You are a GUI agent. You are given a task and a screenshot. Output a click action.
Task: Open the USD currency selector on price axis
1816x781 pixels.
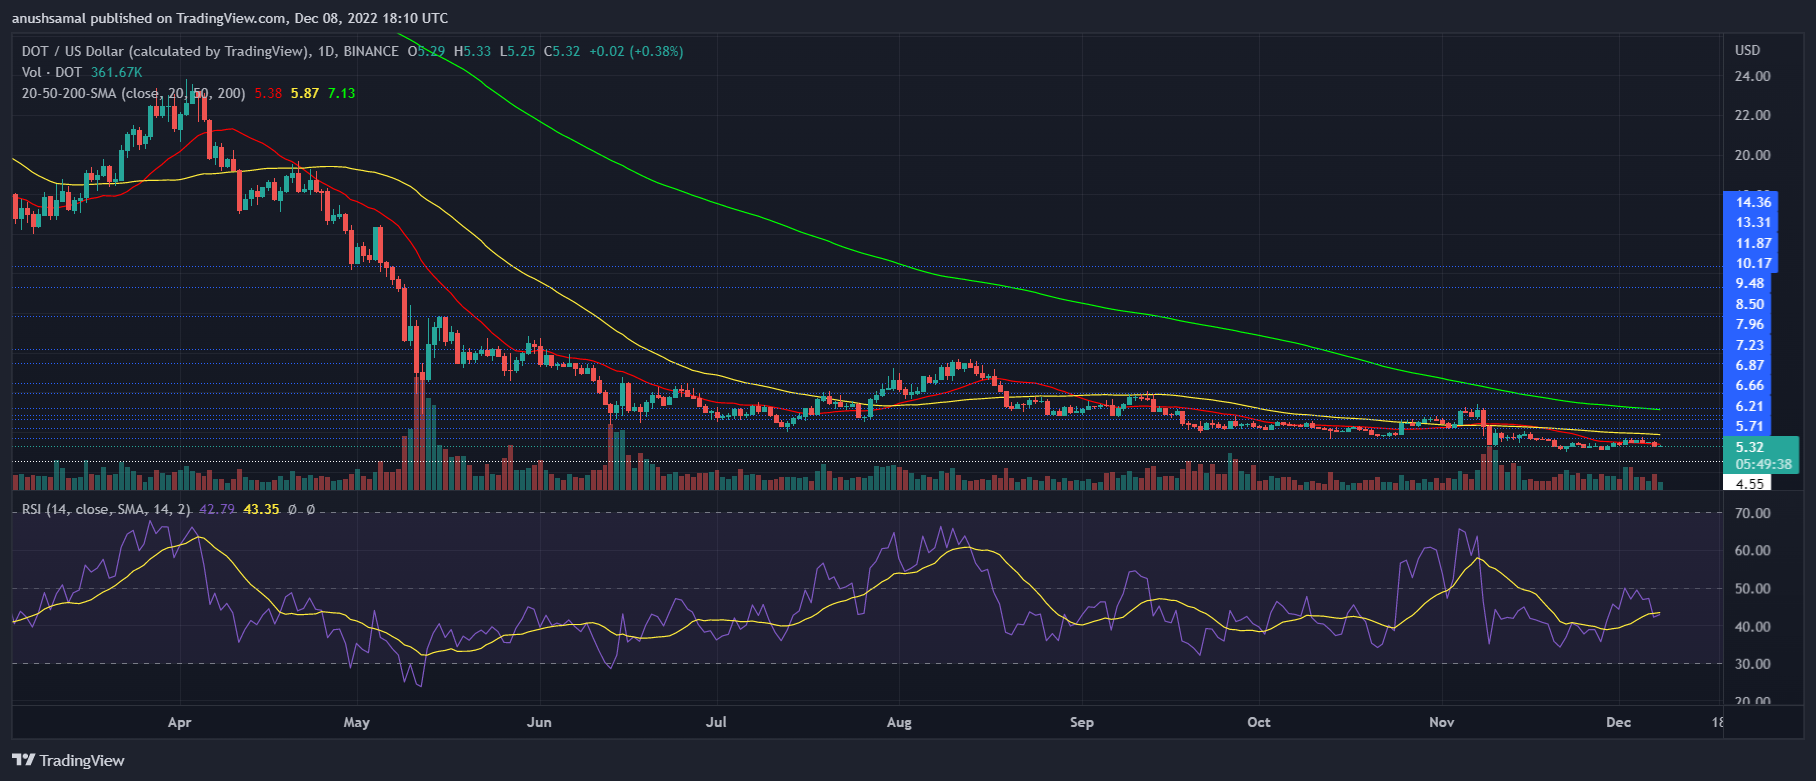point(1747,50)
